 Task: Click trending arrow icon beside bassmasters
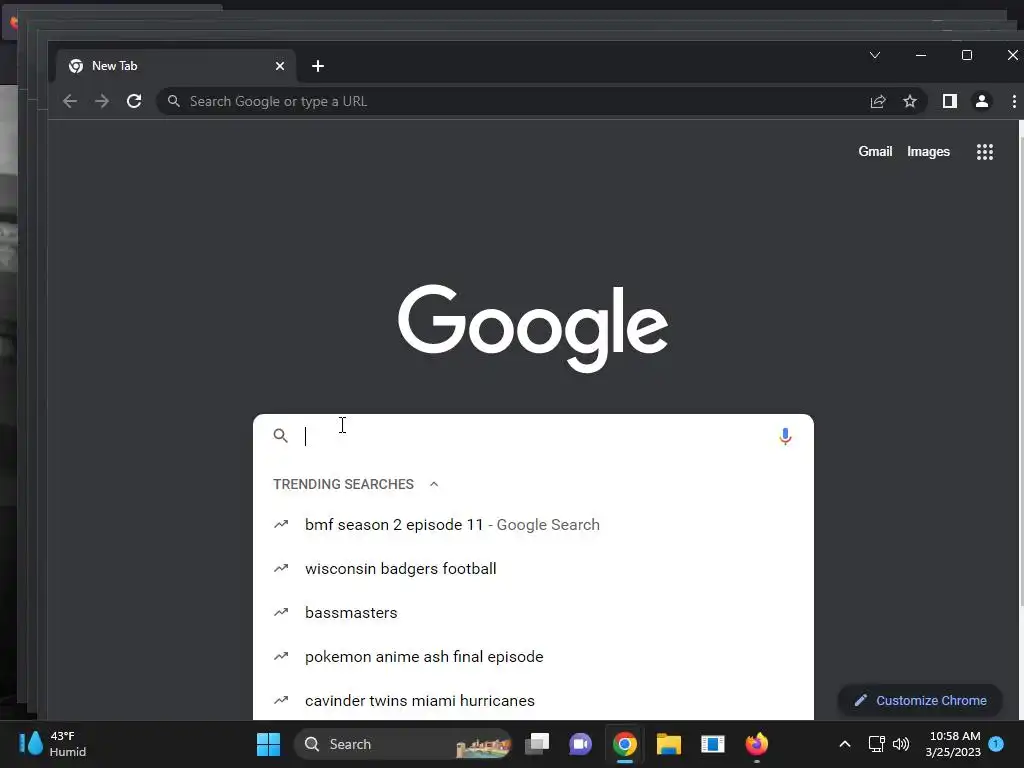[281, 613]
